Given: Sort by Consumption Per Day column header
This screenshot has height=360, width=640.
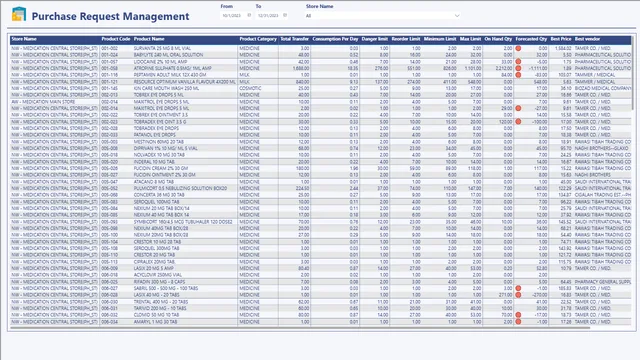Looking at the screenshot, I should (x=335, y=39).
